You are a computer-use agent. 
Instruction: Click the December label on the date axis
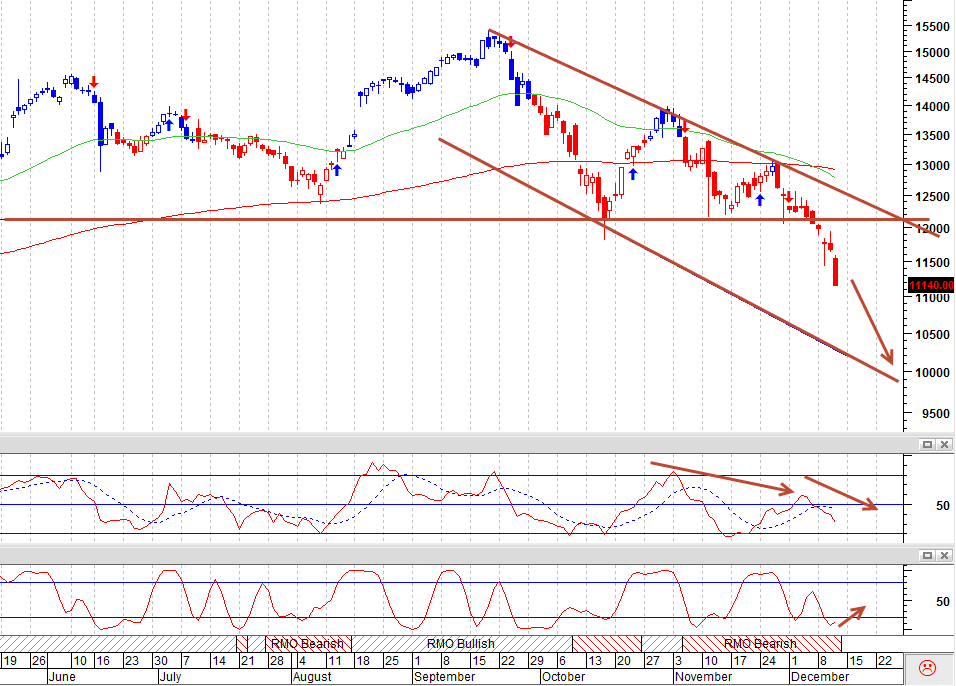(819, 677)
